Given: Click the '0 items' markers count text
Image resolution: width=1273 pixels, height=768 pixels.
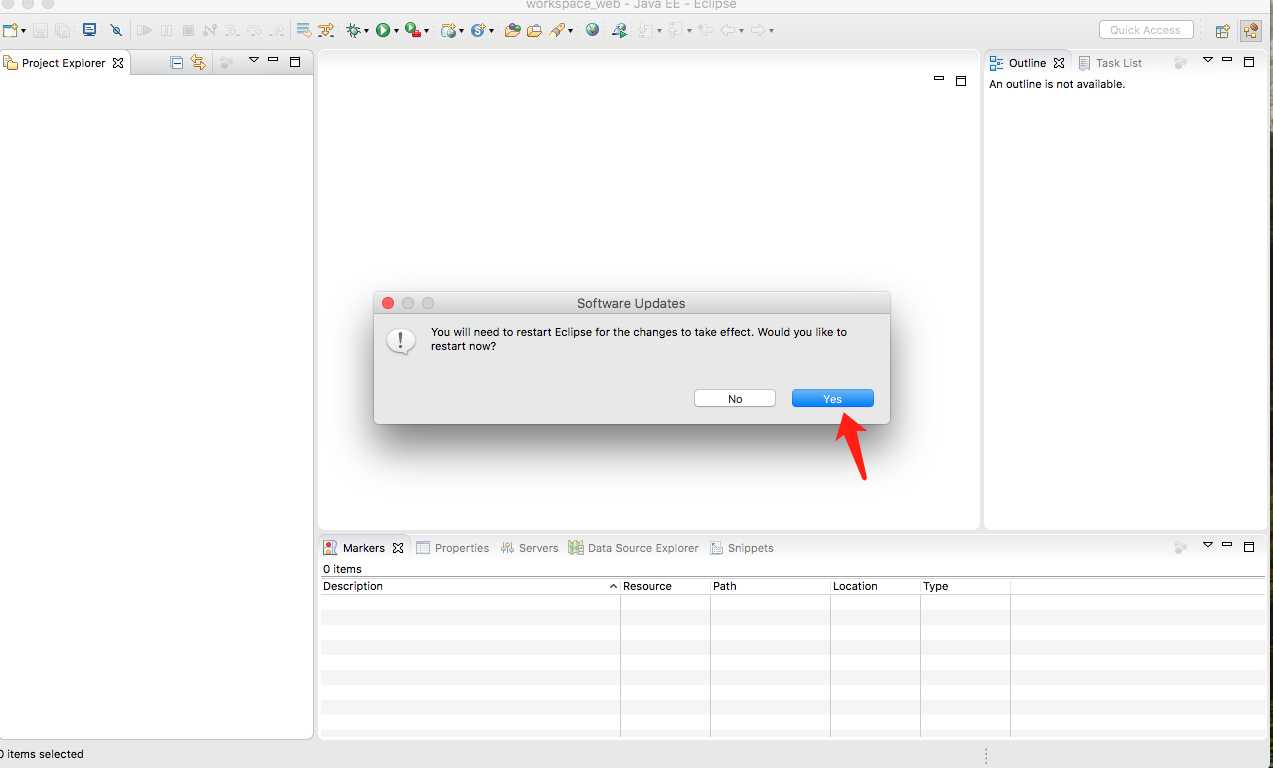Looking at the screenshot, I should click(x=342, y=569).
